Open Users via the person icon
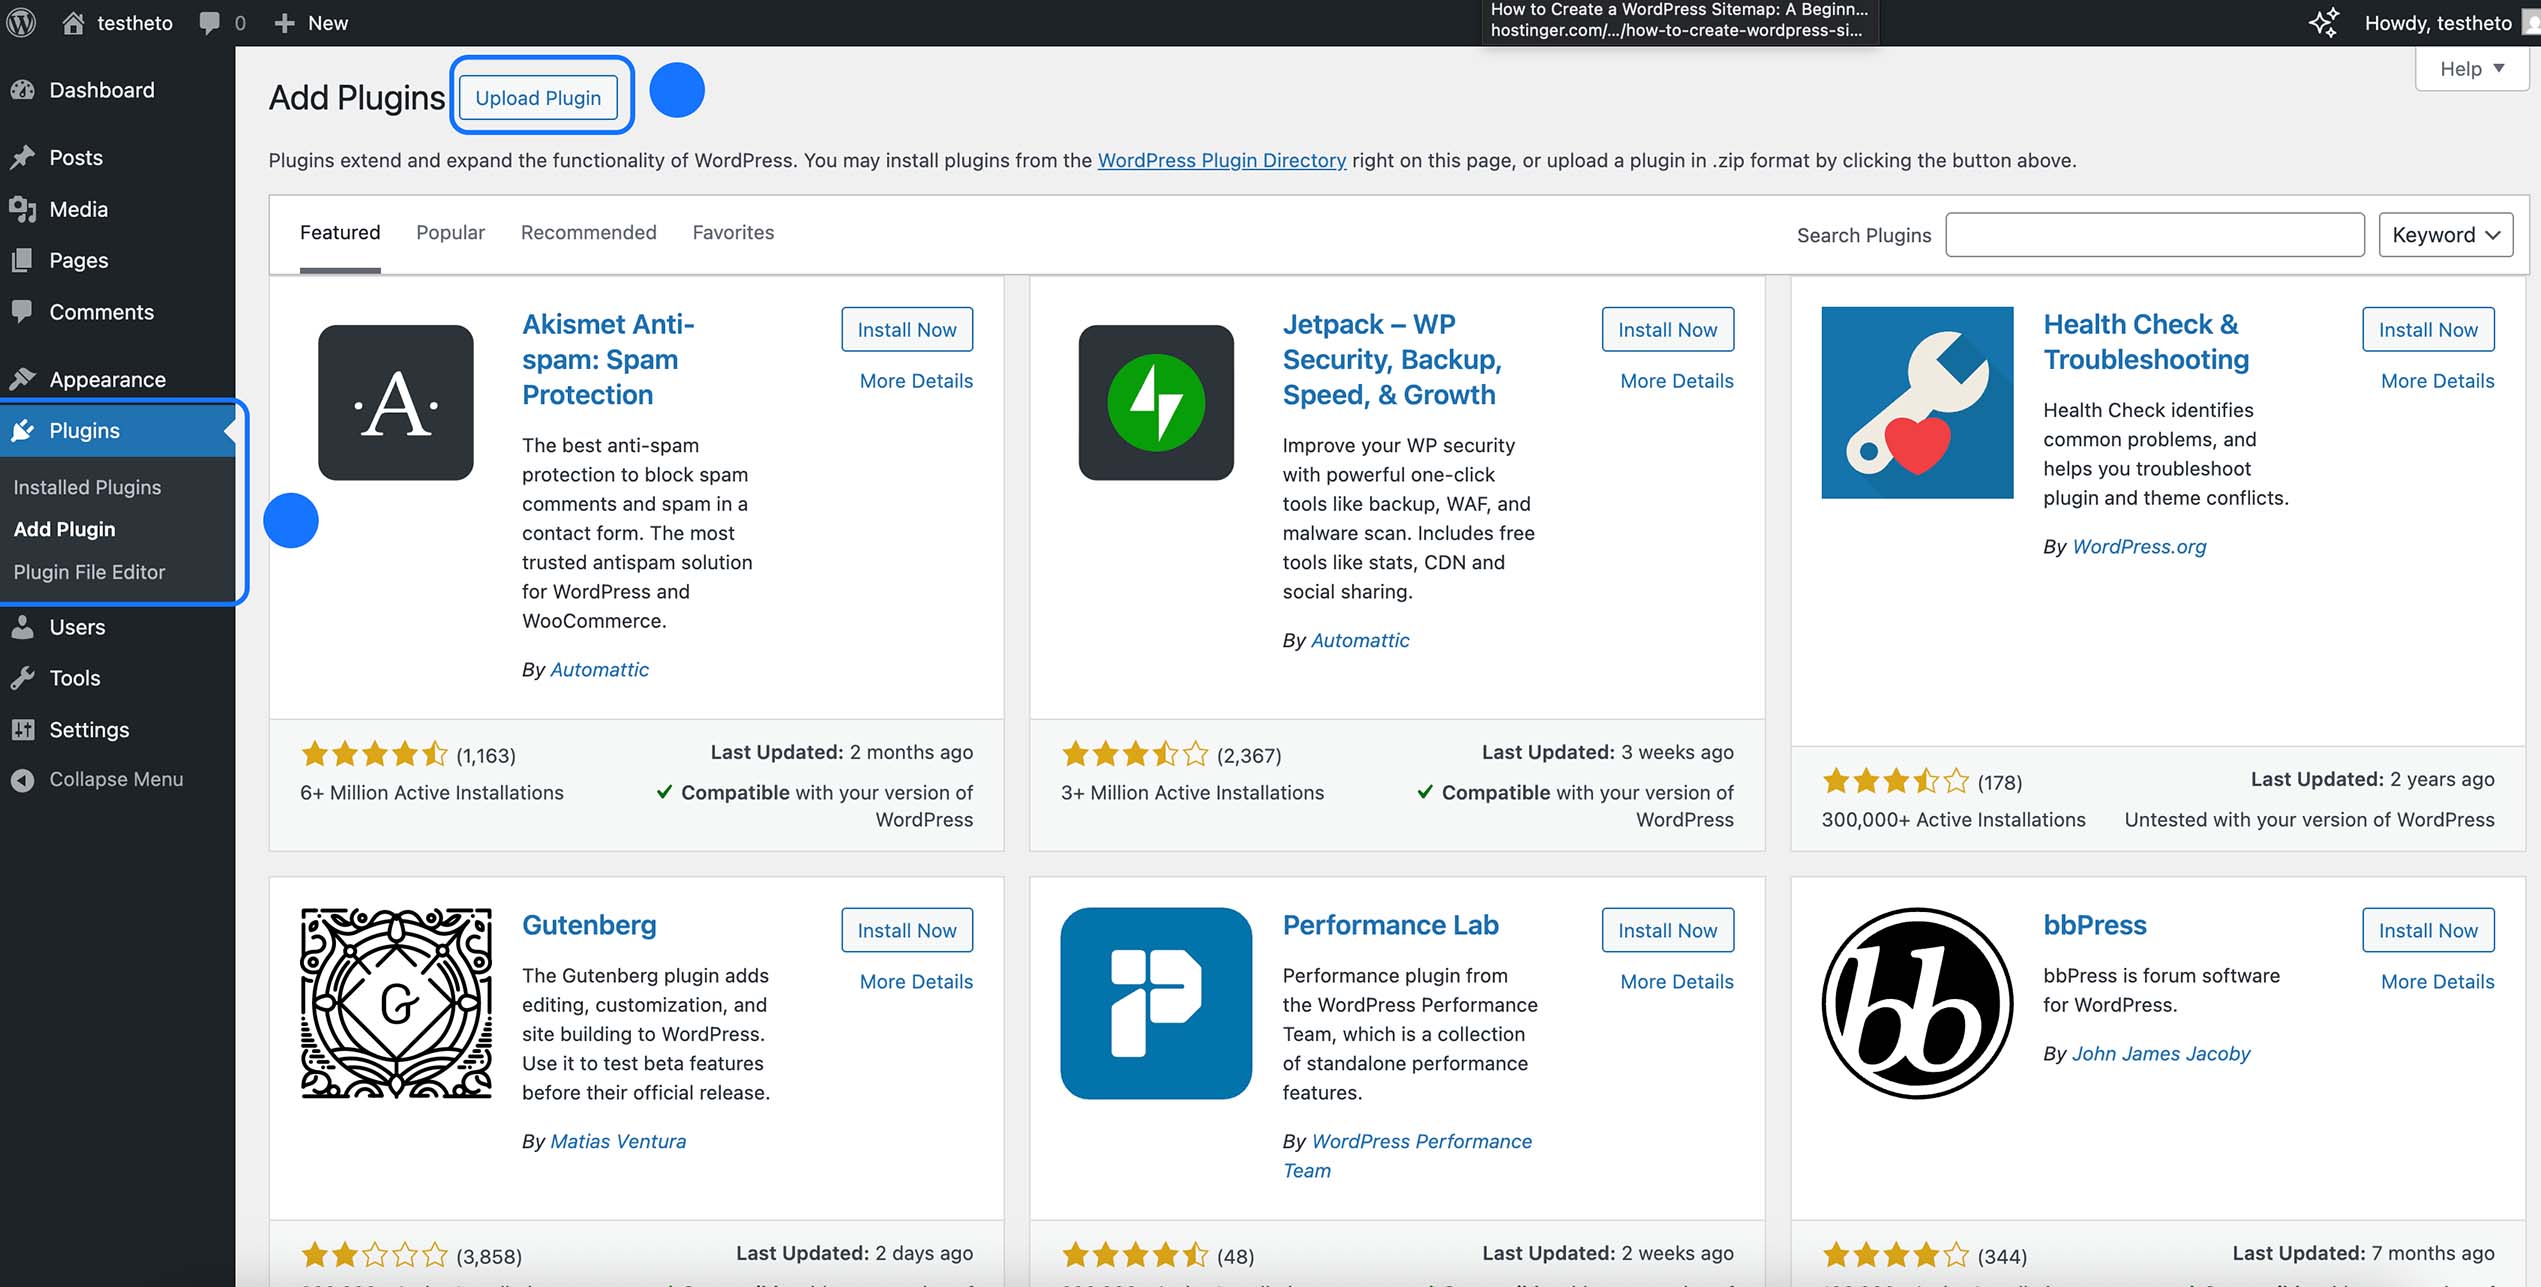2541x1287 pixels. [25, 627]
